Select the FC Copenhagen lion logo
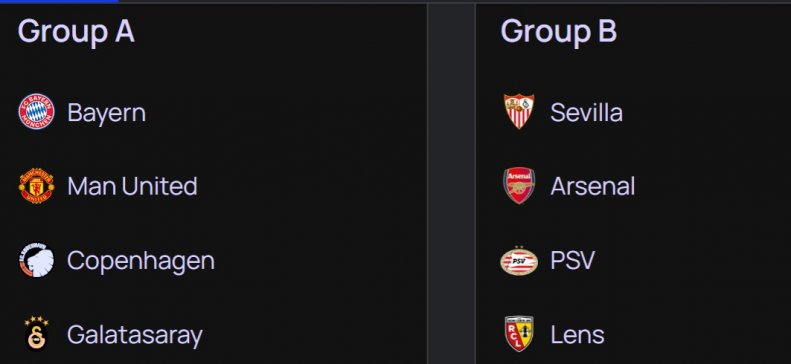 click(36, 260)
